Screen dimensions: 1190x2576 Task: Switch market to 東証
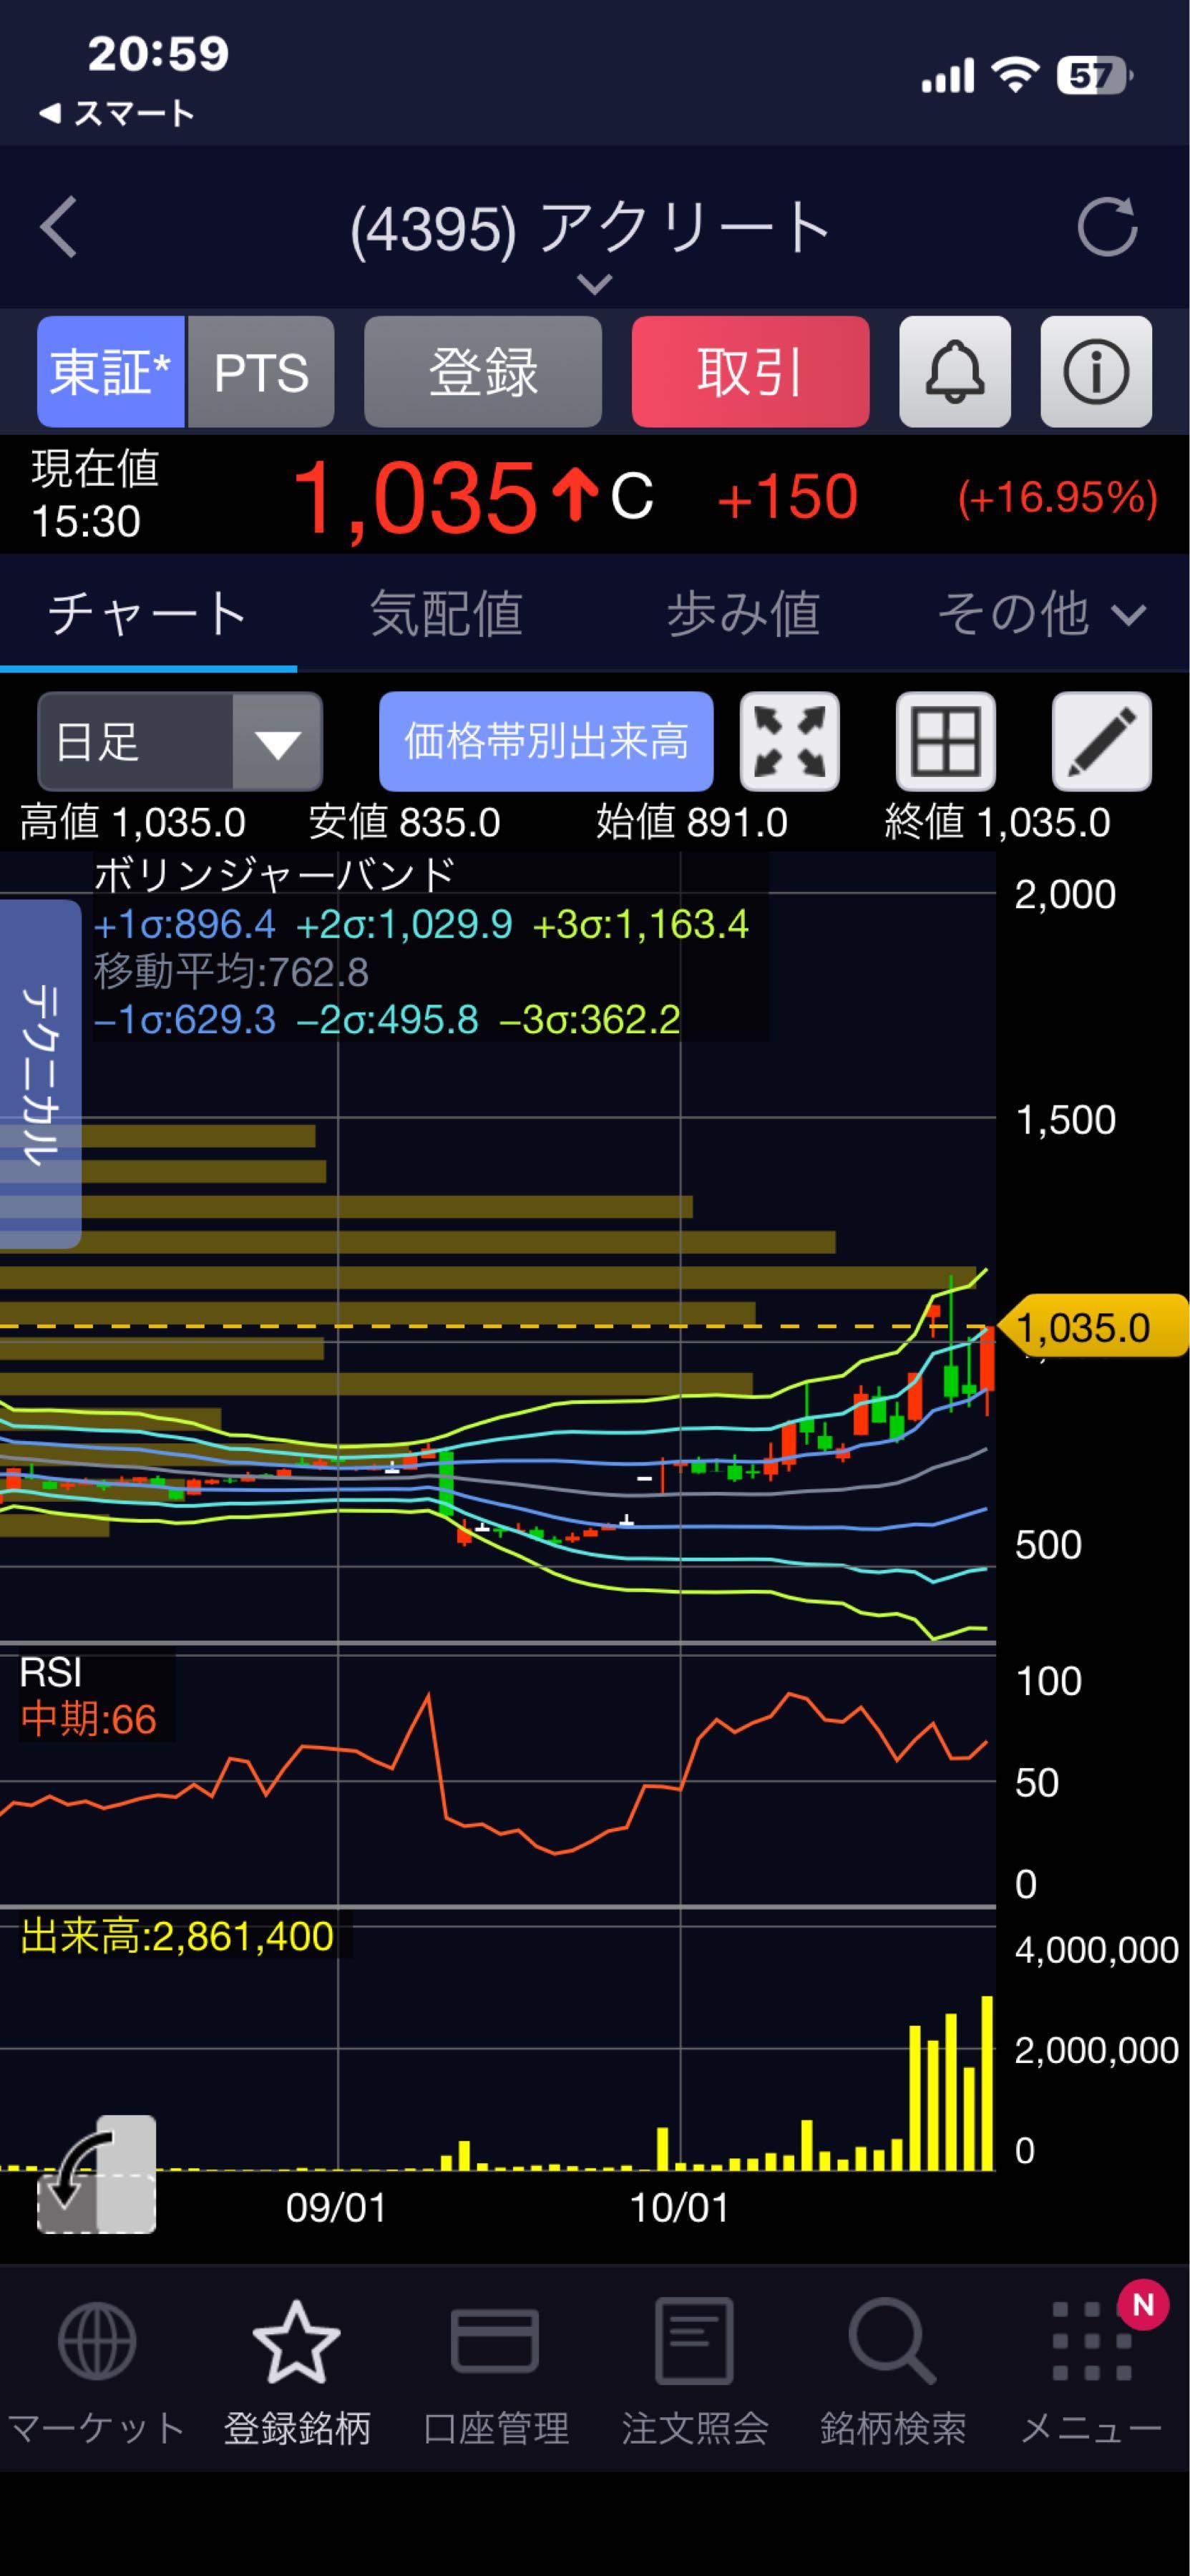pyautogui.click(x=111, y=372)
